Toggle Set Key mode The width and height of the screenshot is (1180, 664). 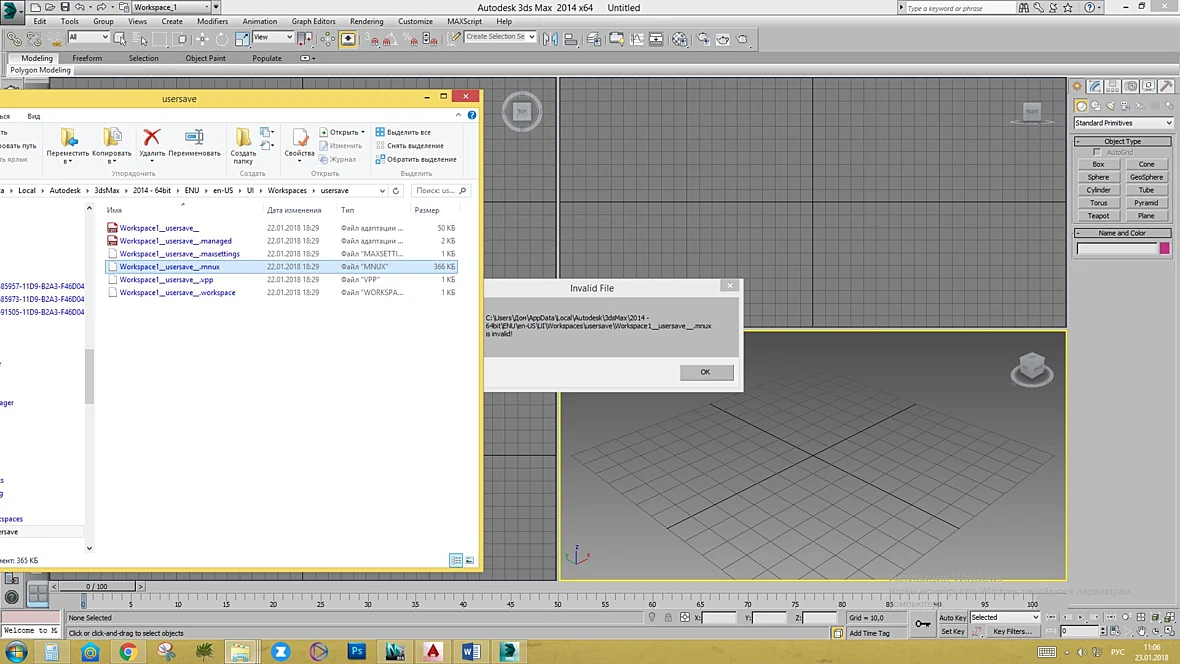[x=952, y=632]
